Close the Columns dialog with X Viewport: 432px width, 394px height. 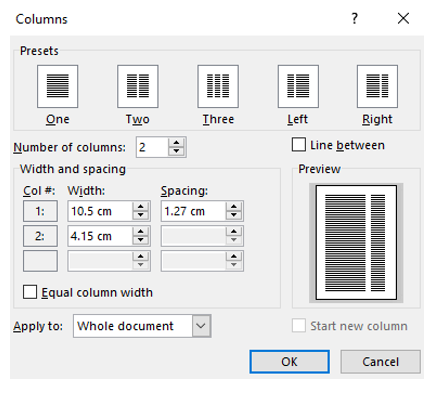point(403,18)
